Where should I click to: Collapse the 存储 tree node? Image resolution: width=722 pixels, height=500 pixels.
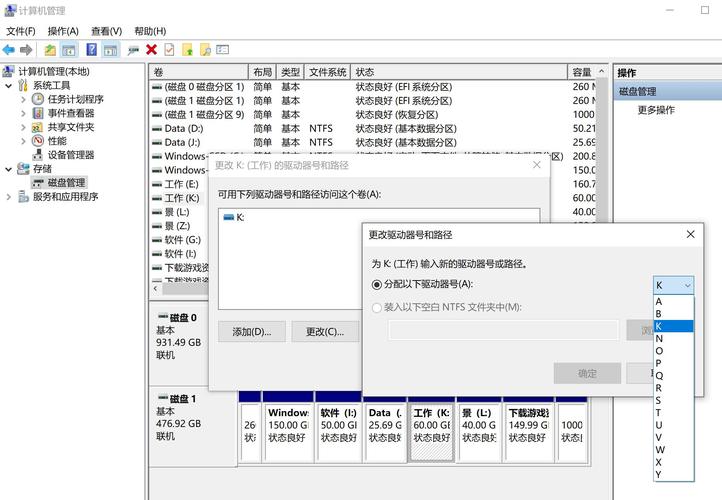(8, 169)
